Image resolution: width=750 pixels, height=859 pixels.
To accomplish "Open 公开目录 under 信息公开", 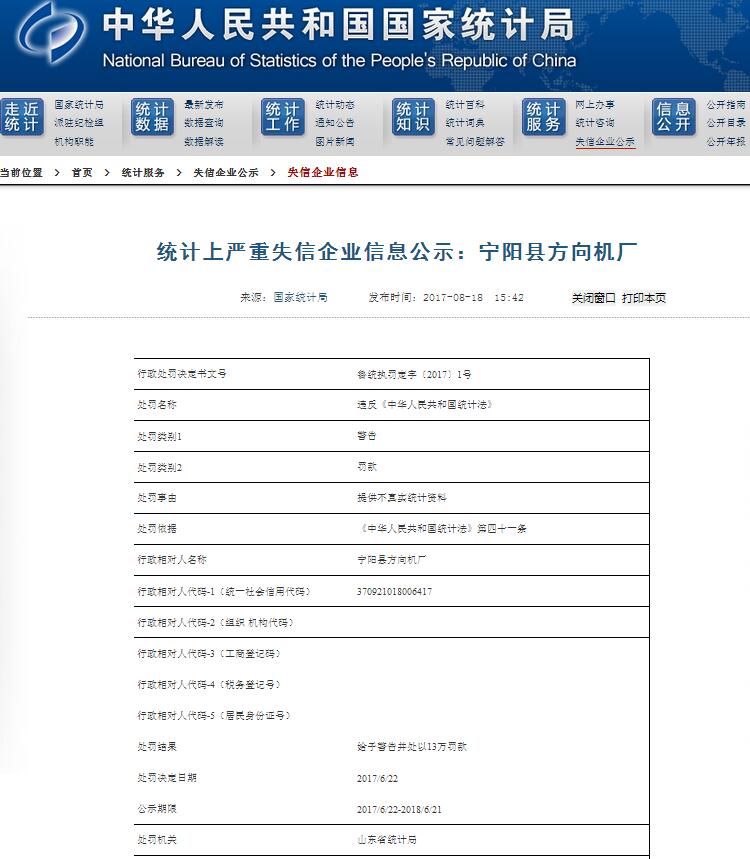I will tap(726, 123).
